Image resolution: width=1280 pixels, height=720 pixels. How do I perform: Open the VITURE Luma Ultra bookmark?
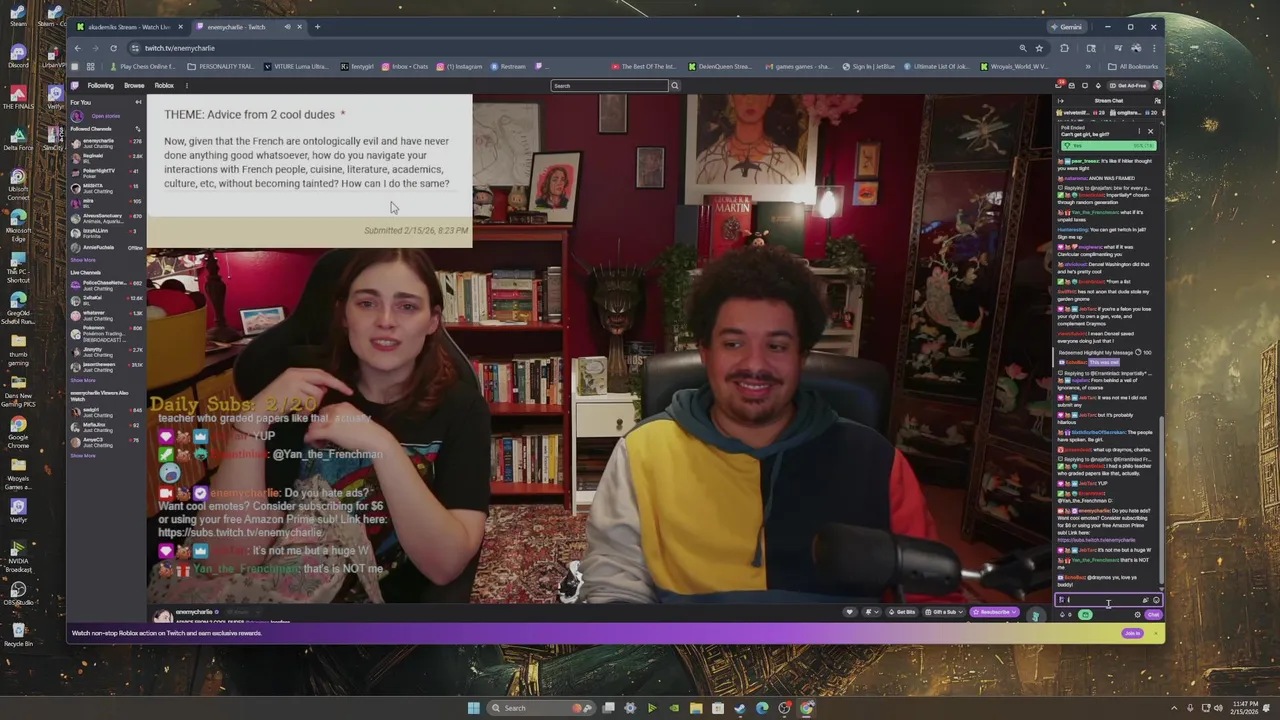[x=296, y=67]
